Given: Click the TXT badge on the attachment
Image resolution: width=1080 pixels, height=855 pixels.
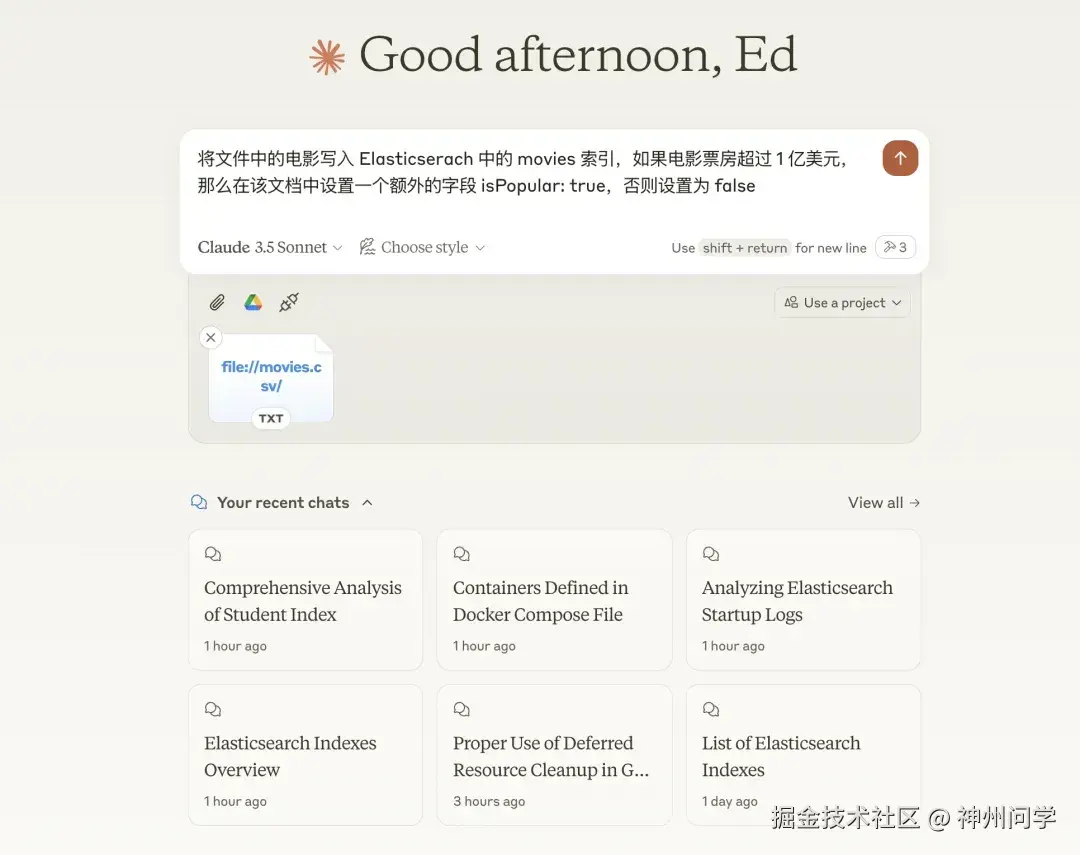Looking at the screenshot, I should pyautogui.click(x=271, y=418).
